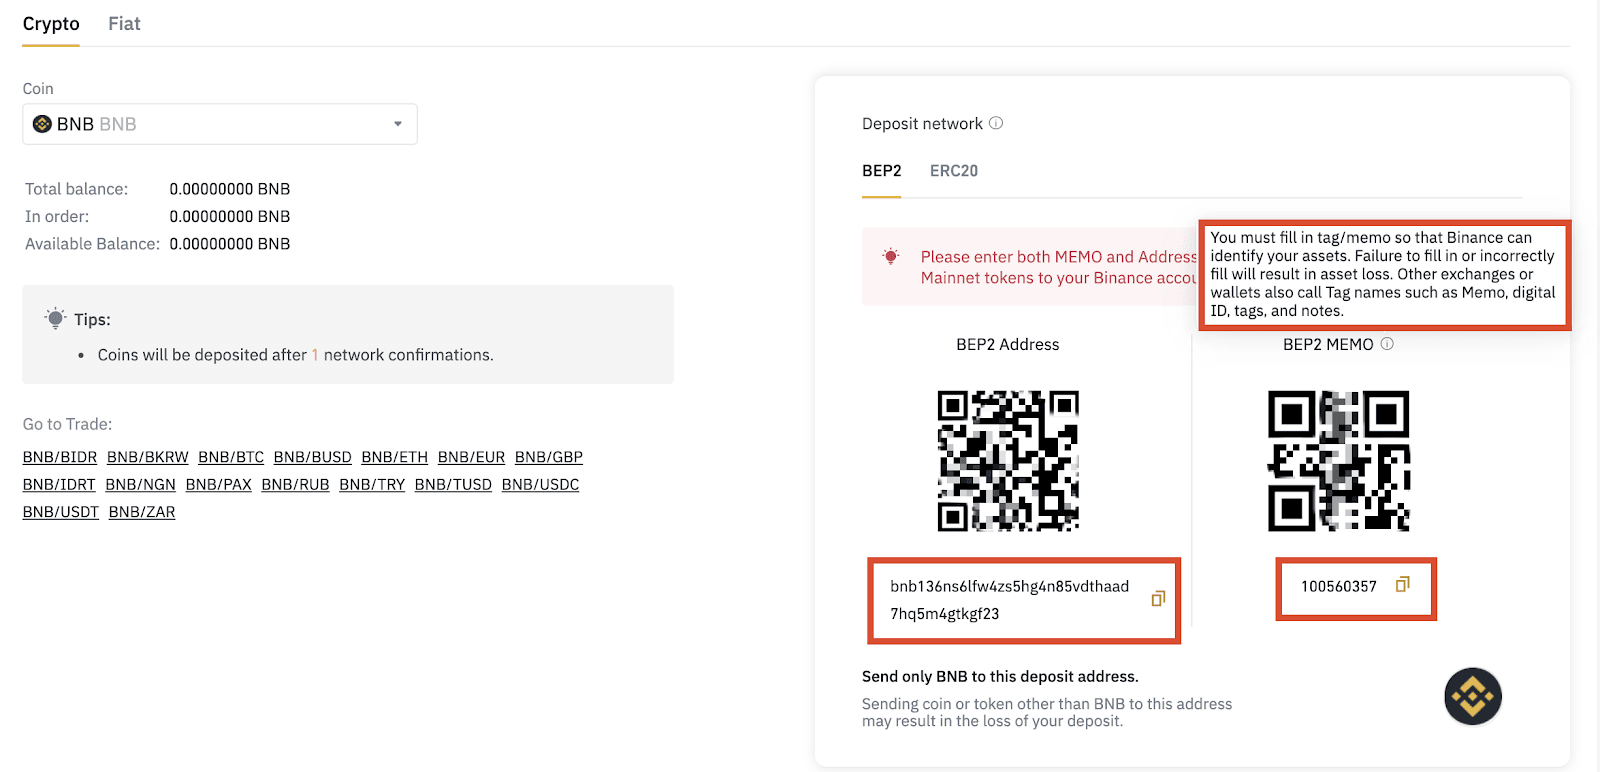Switch to the Crypto tab
This screenshot has width=1600, height=772.
click(51, 24)
